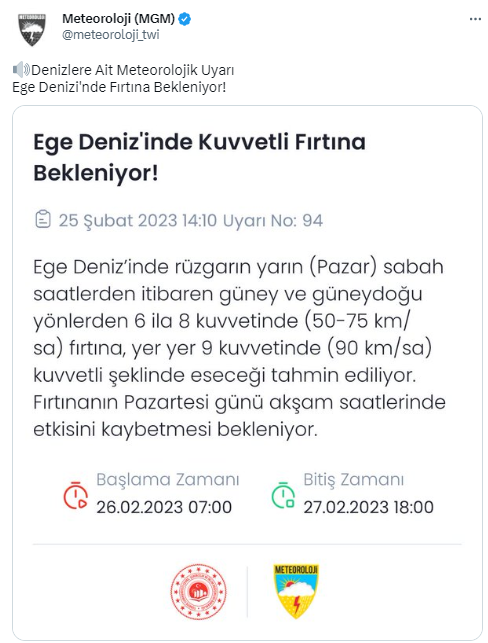488x643 pixels.
Task: Open the MGM profile avatar
Action: [x=32, y=30]
